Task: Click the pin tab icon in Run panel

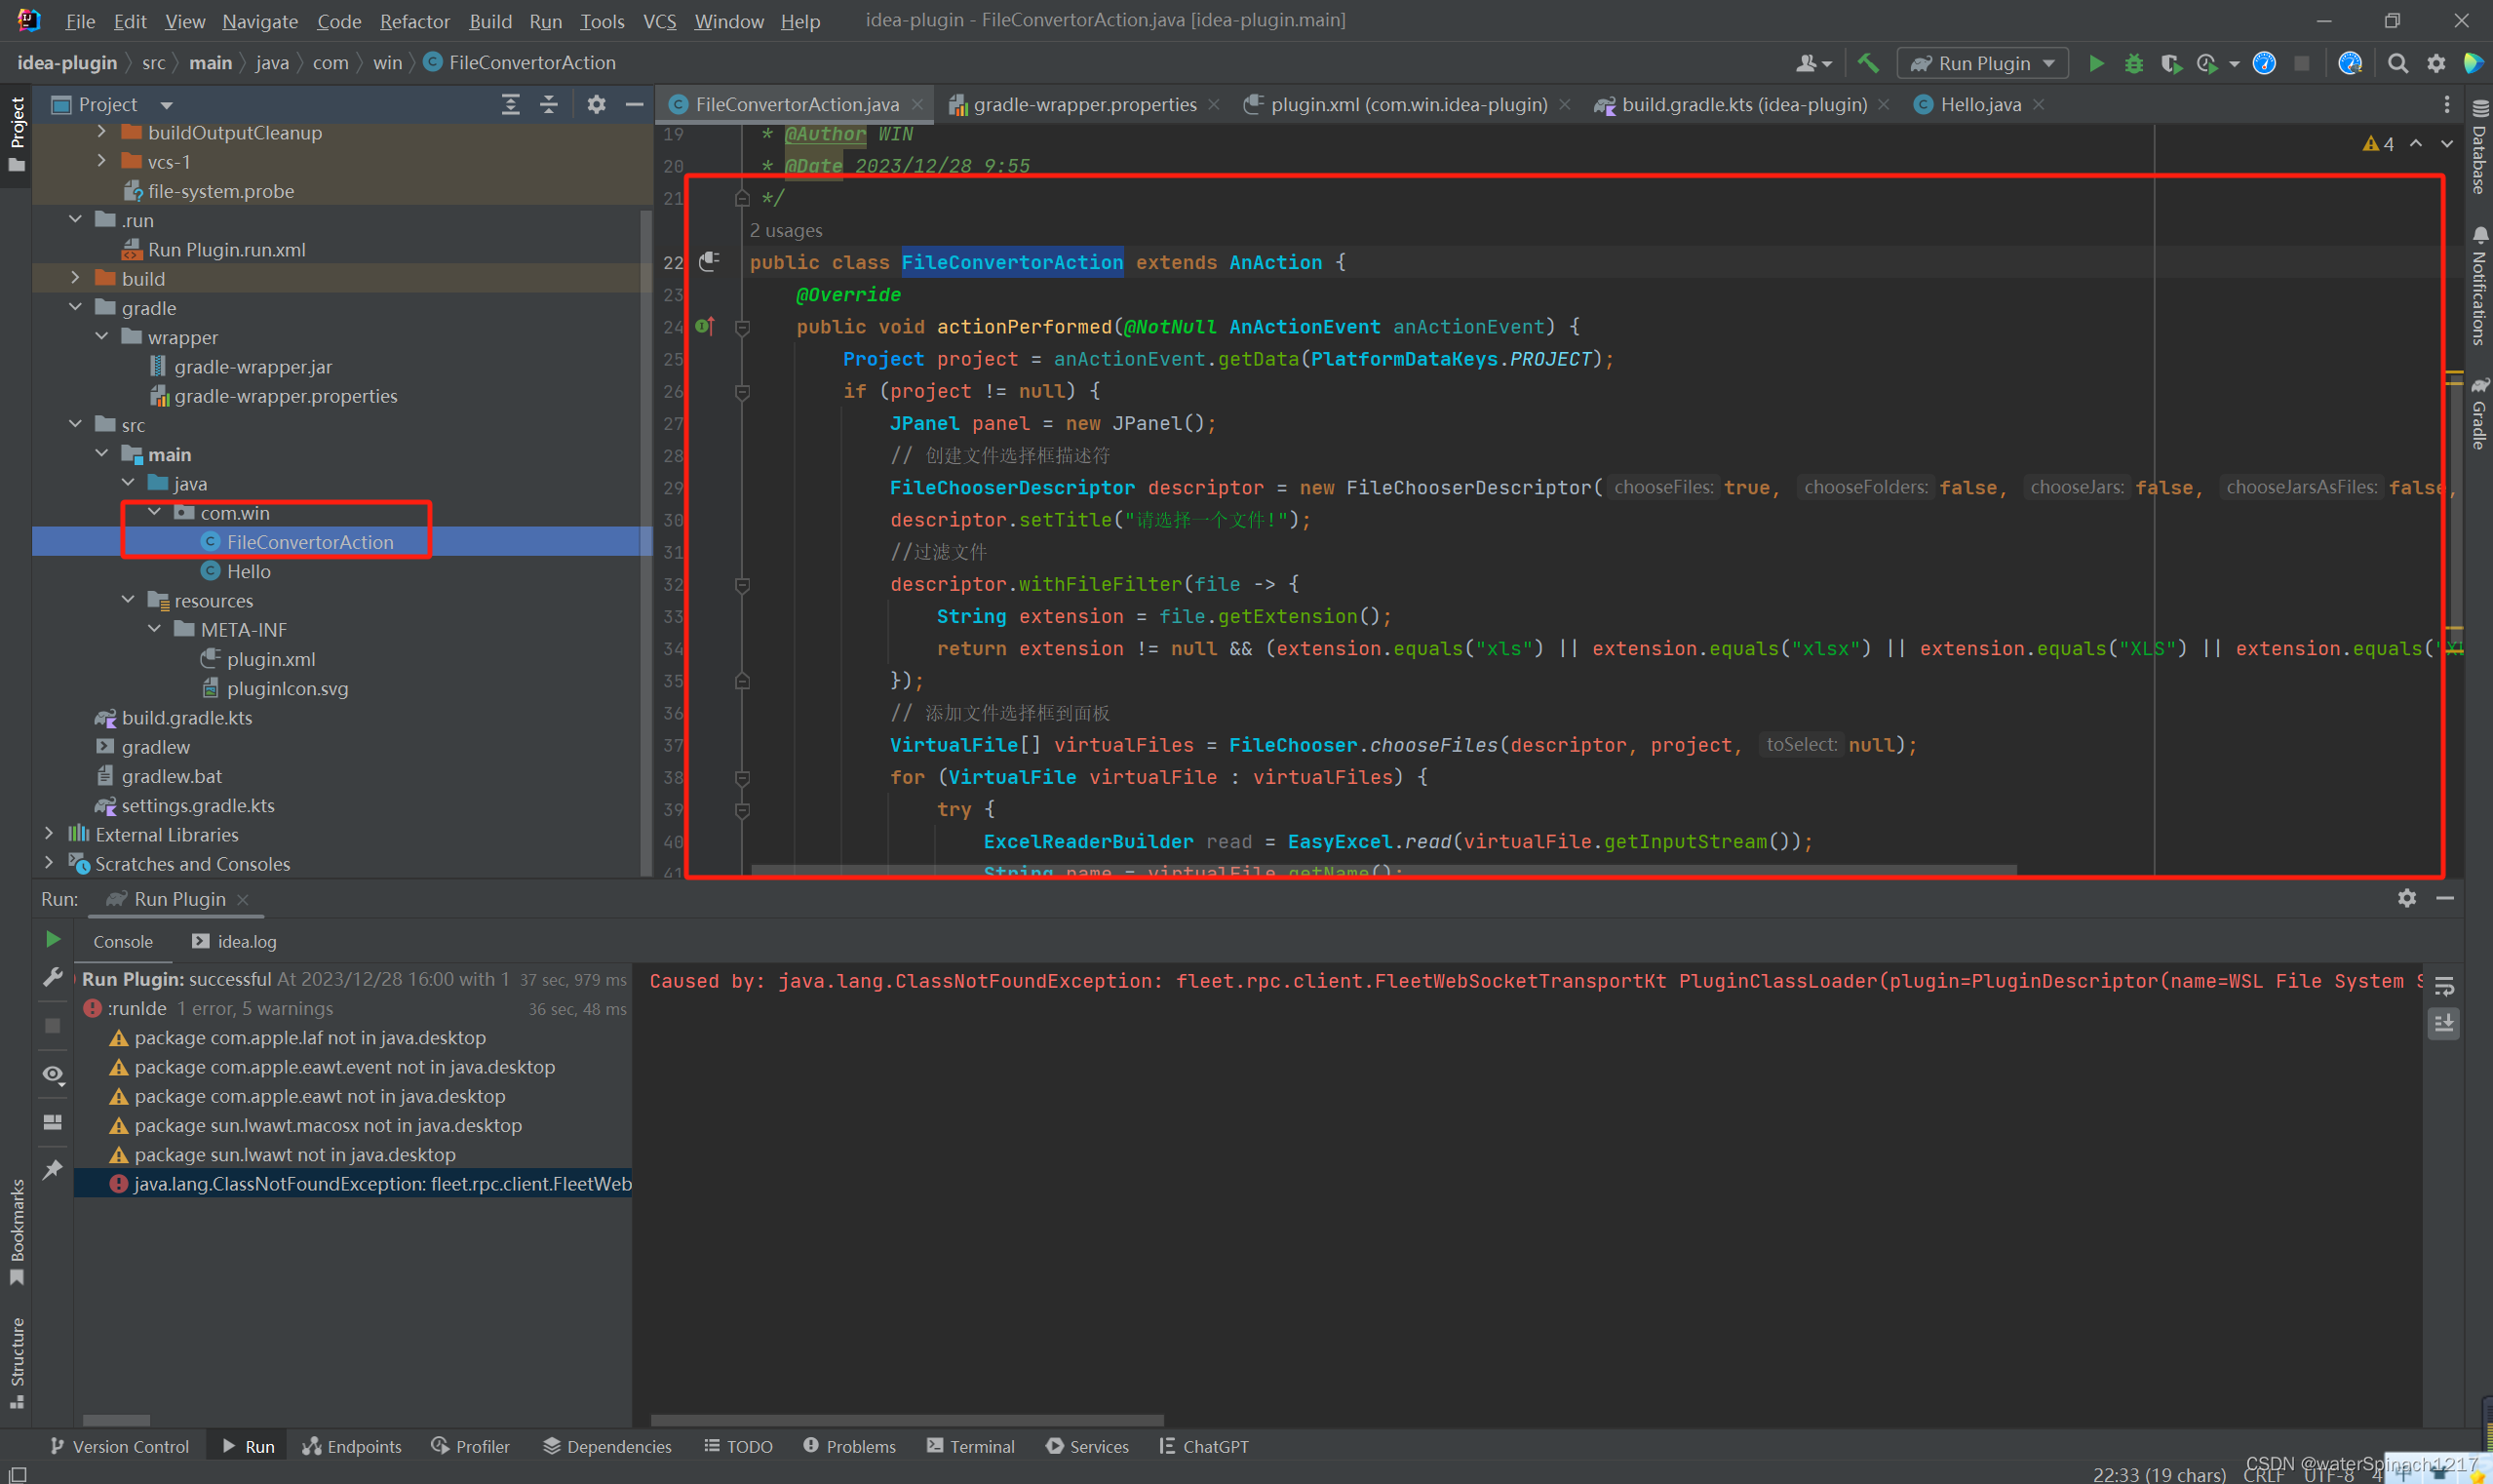Action: pyautogui.click(x=53, y=1169)
